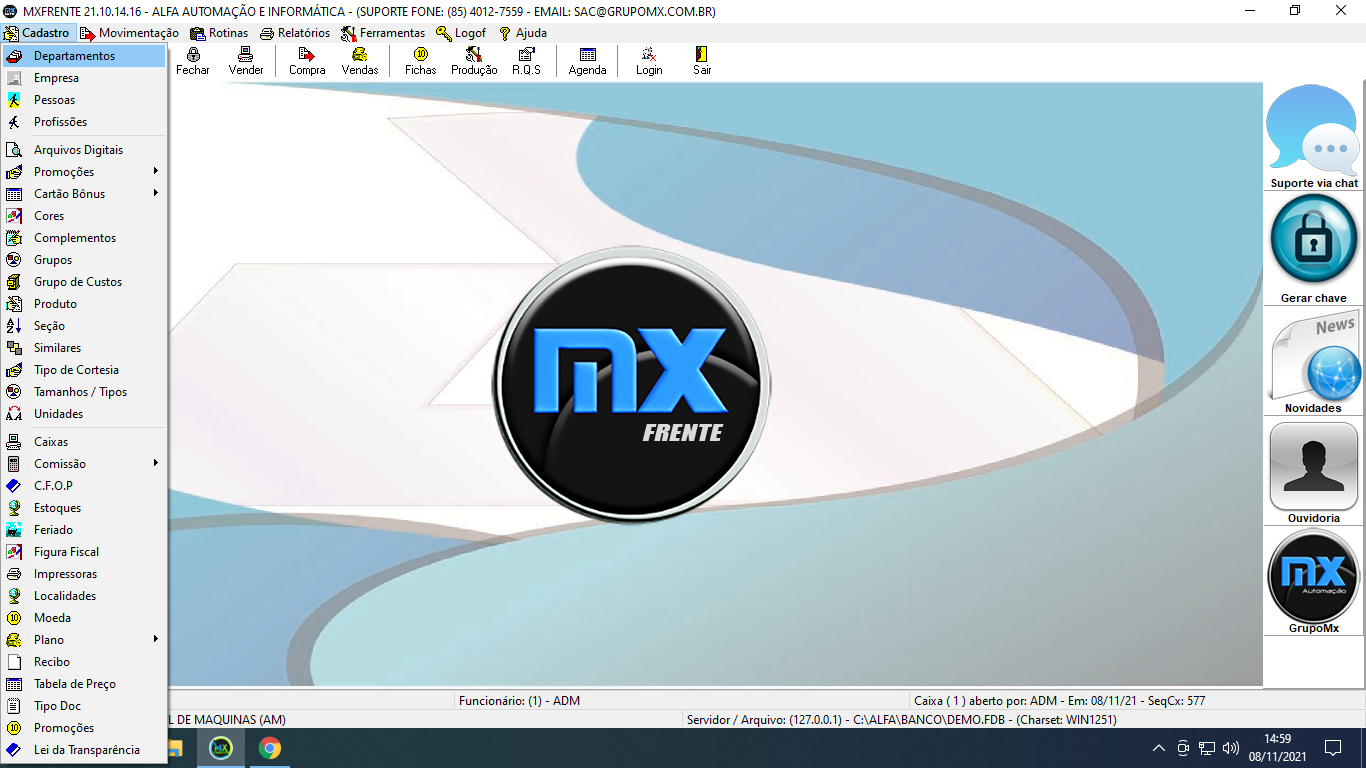The height and width of the screenshot is (768, 1366).
Task: Choose Produto in the Cadastro menu
Action: click(55, 304)
